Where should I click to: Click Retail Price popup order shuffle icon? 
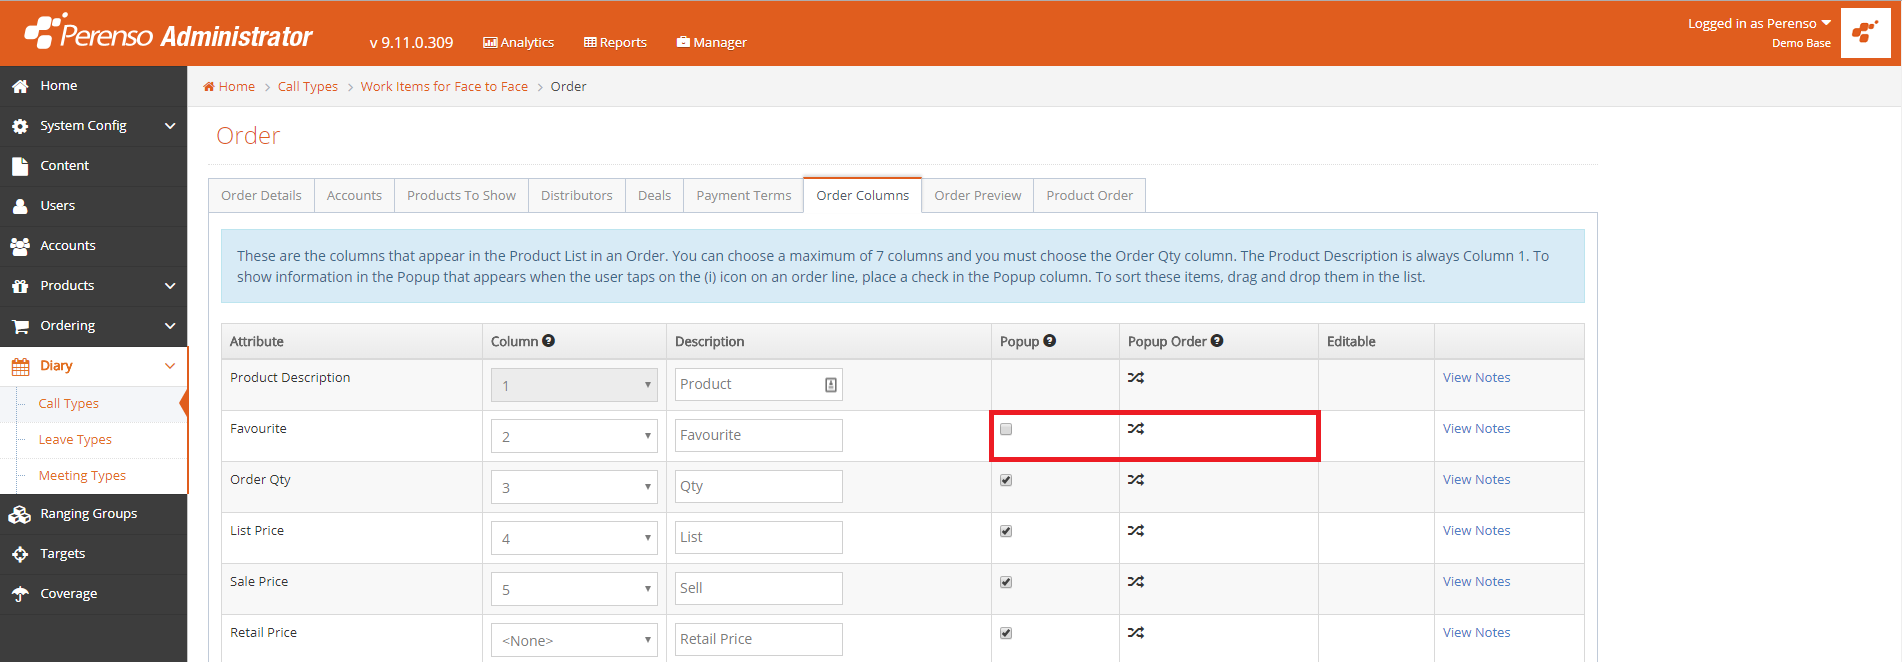tap(1136, 633)
